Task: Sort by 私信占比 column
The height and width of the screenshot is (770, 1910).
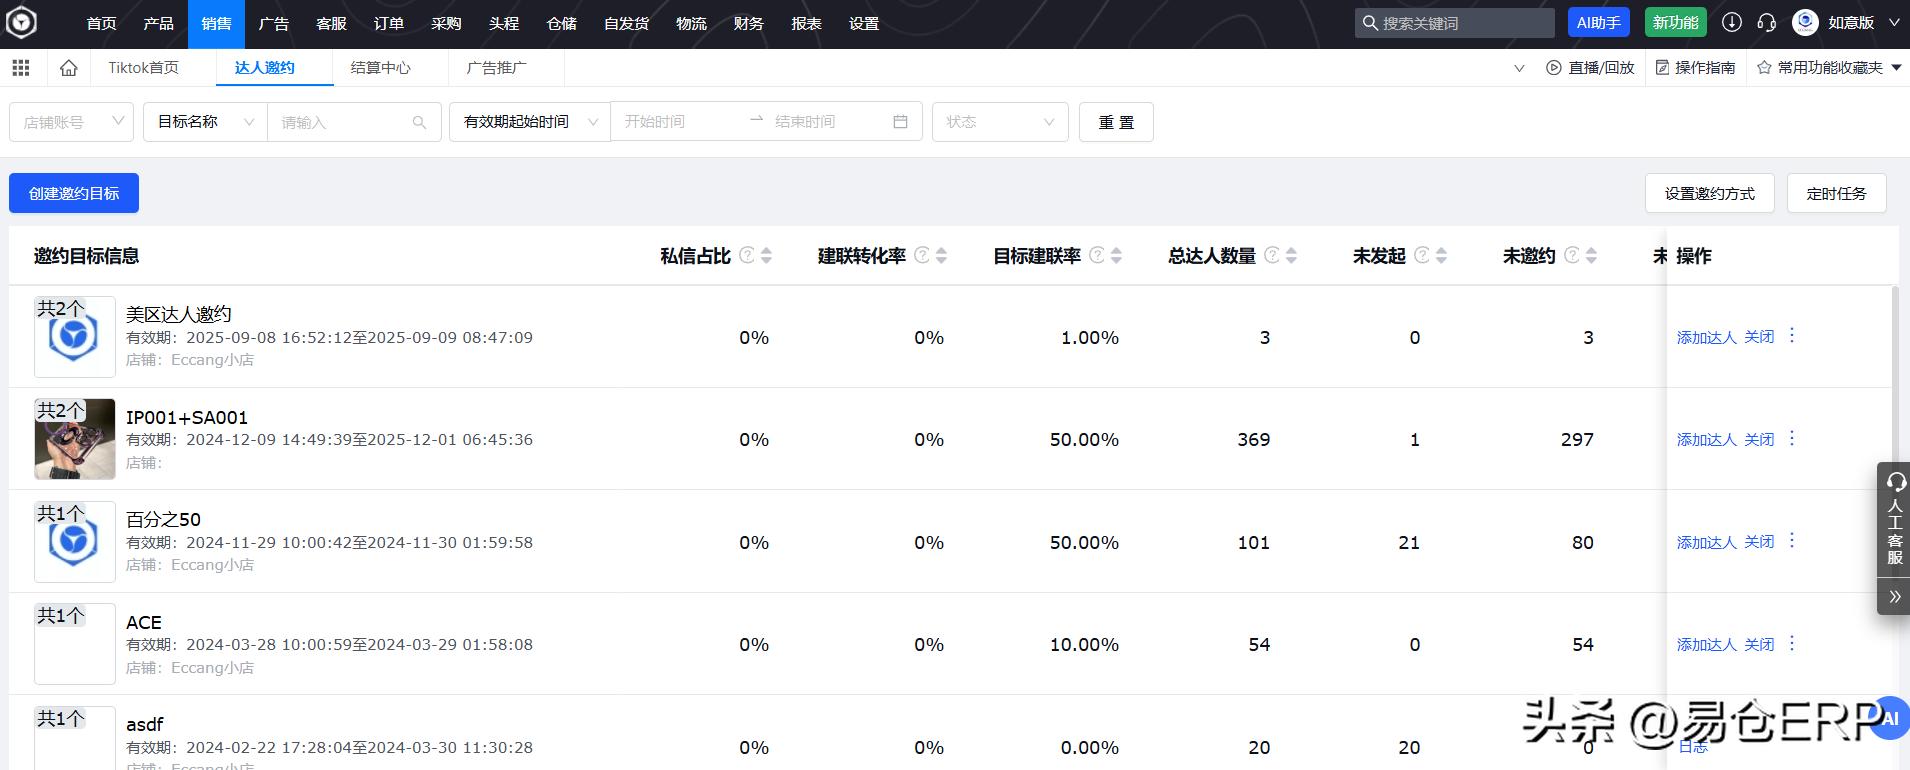Action: point(766,255)
